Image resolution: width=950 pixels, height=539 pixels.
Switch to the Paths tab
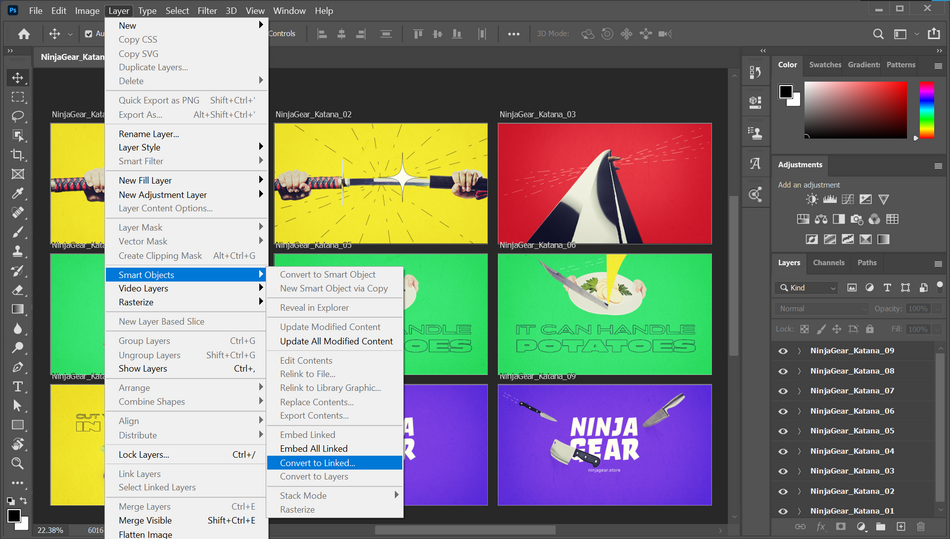(x=866, y=263)
